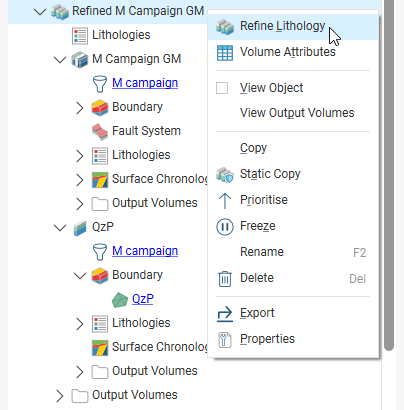Click the Delete trash can icon
This screenshot has height=410, width=404.
pos(225,278)
